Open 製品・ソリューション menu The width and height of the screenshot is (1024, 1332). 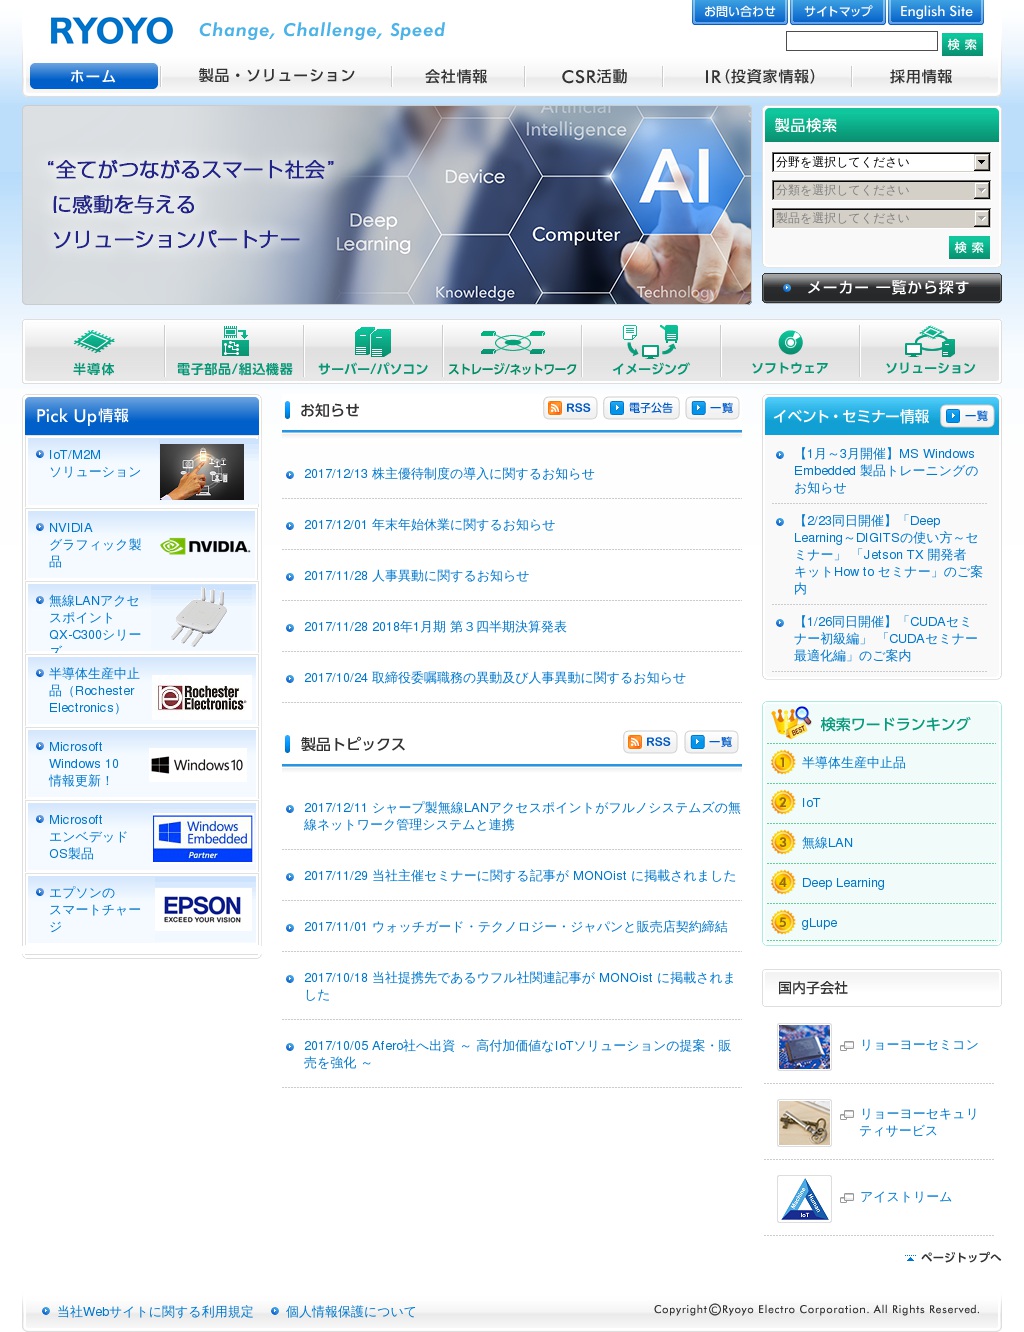277,76
